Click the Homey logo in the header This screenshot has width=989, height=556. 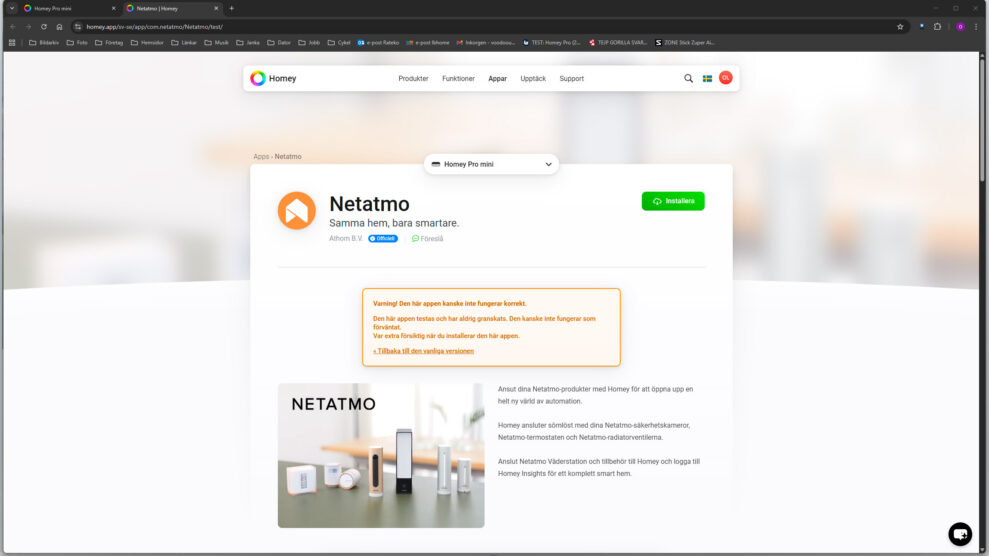click(x=272, y=78)
